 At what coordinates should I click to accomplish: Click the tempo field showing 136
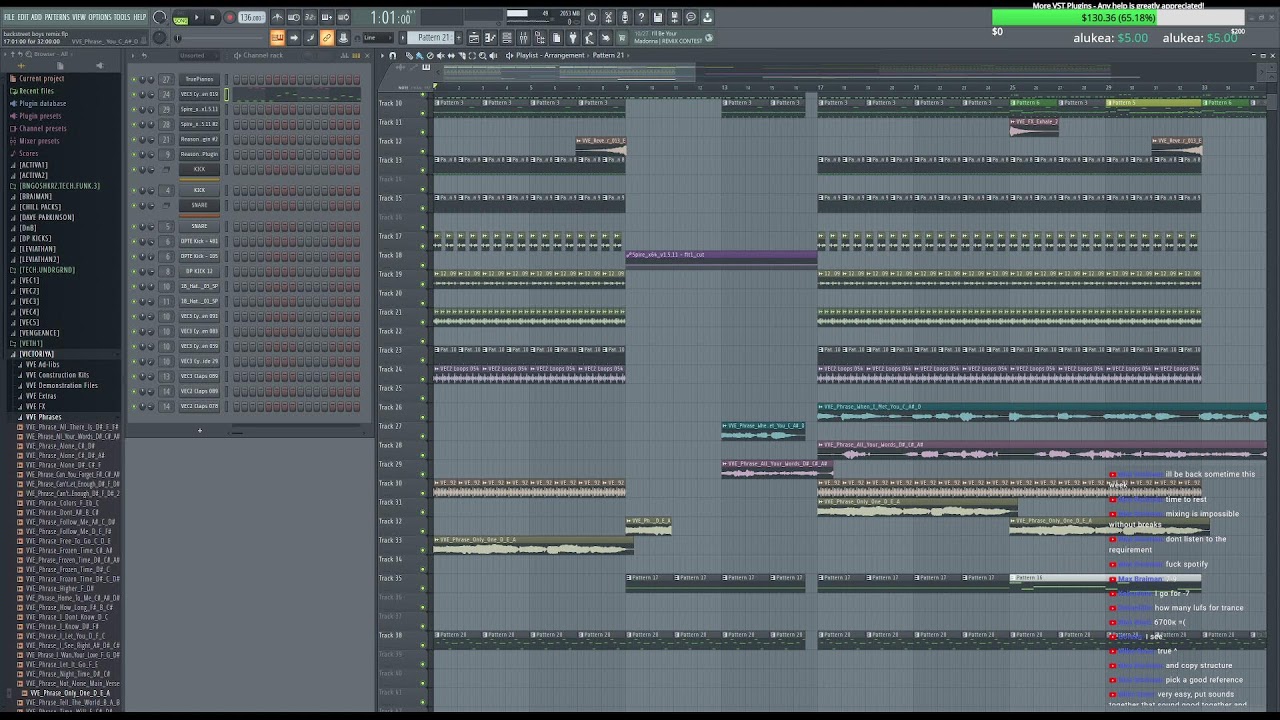tap(251, 17)
